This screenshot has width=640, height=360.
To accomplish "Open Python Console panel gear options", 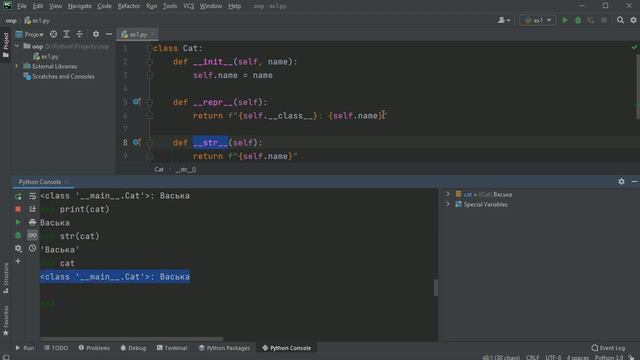I will [x=621, y=182].
